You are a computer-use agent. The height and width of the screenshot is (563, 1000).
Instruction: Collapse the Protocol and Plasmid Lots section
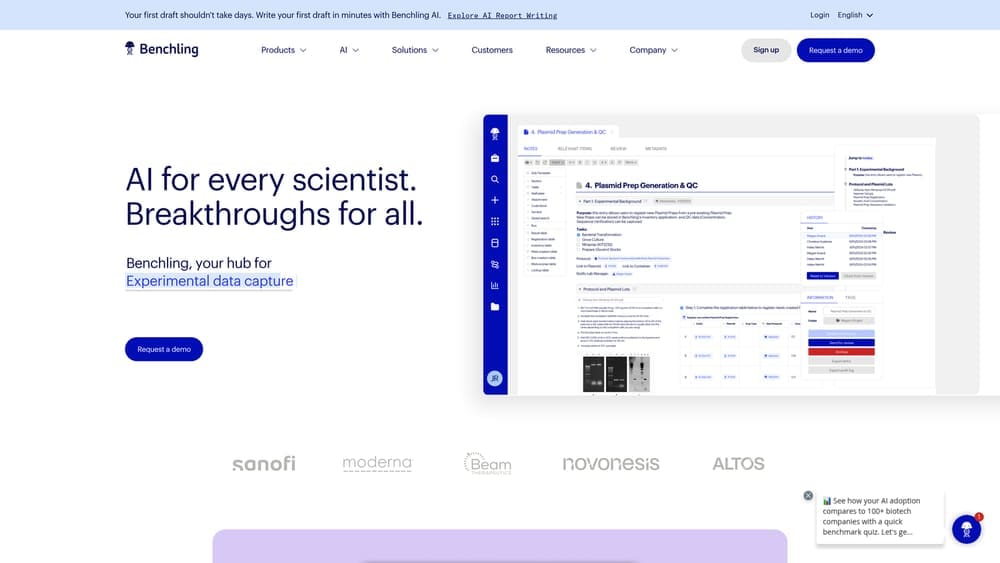tap(580, 289)
